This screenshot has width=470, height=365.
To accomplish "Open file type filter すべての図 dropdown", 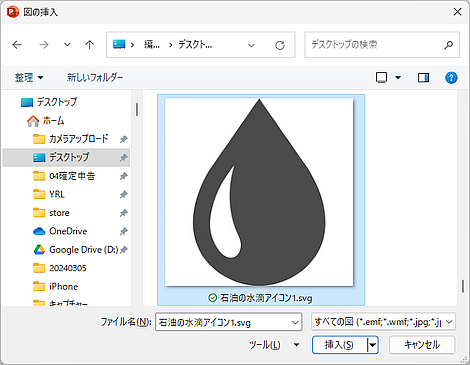I will click(383, 322).
